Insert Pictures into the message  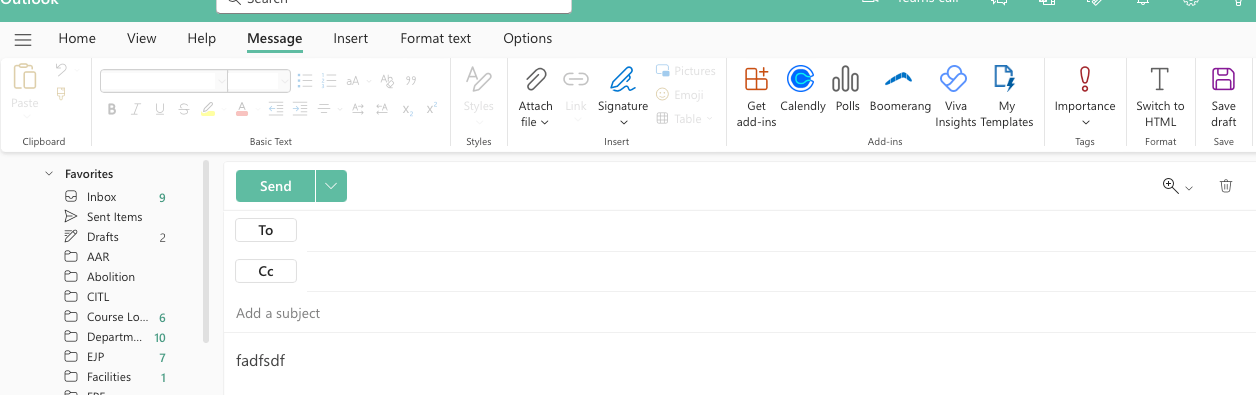point(686,71)
